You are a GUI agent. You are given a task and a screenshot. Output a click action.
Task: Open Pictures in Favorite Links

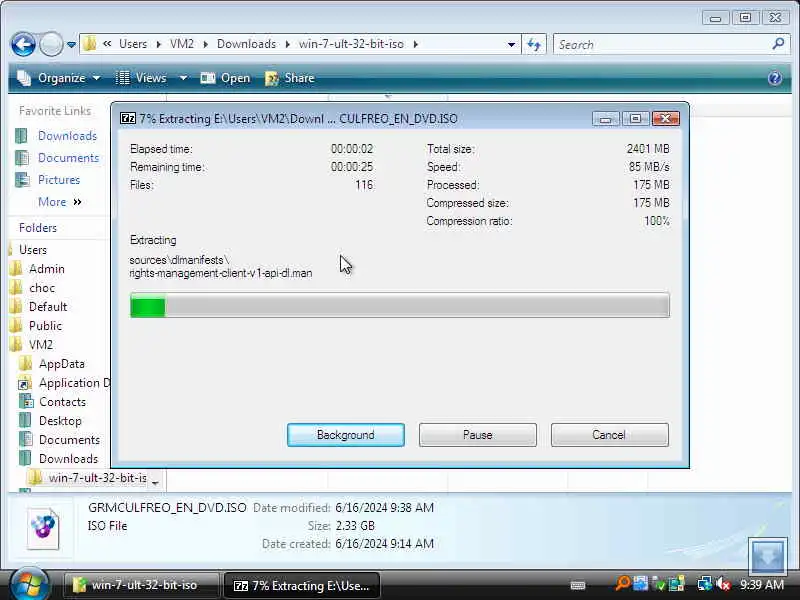(59, 180)
